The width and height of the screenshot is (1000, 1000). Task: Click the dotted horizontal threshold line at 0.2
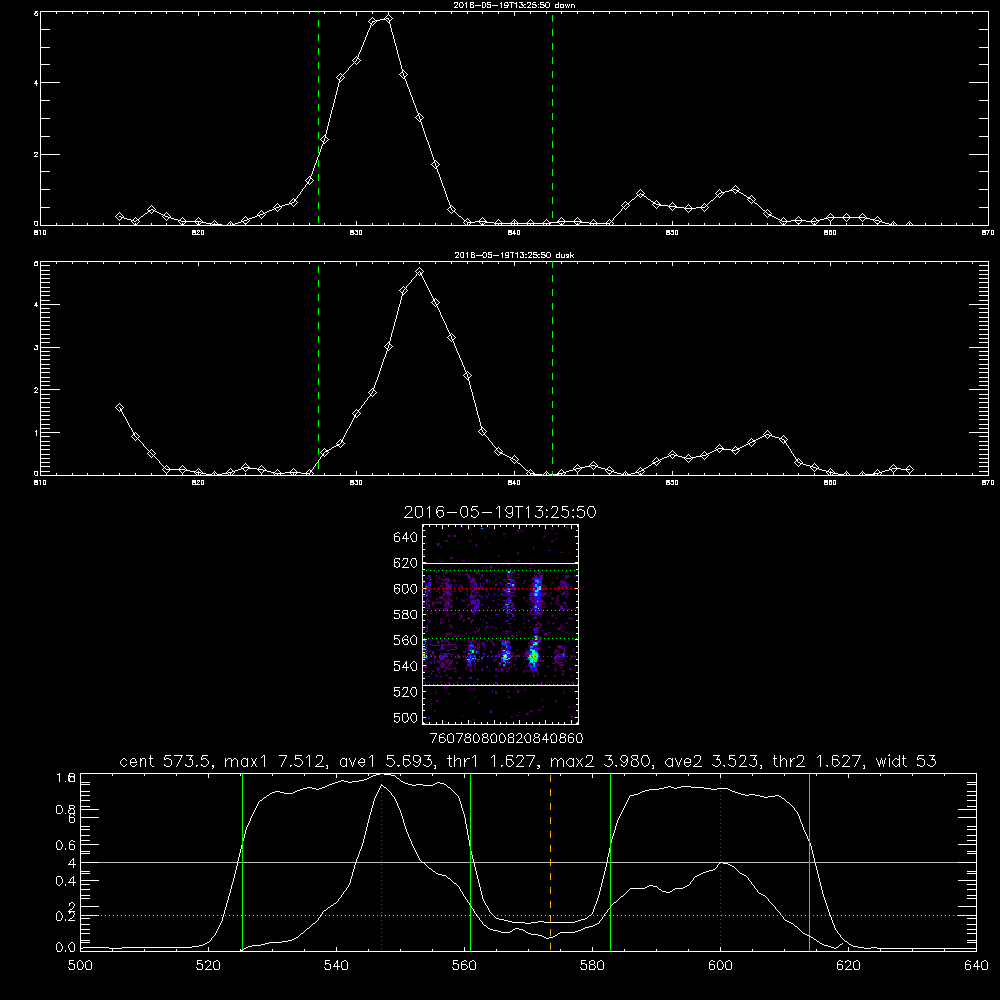528,916
